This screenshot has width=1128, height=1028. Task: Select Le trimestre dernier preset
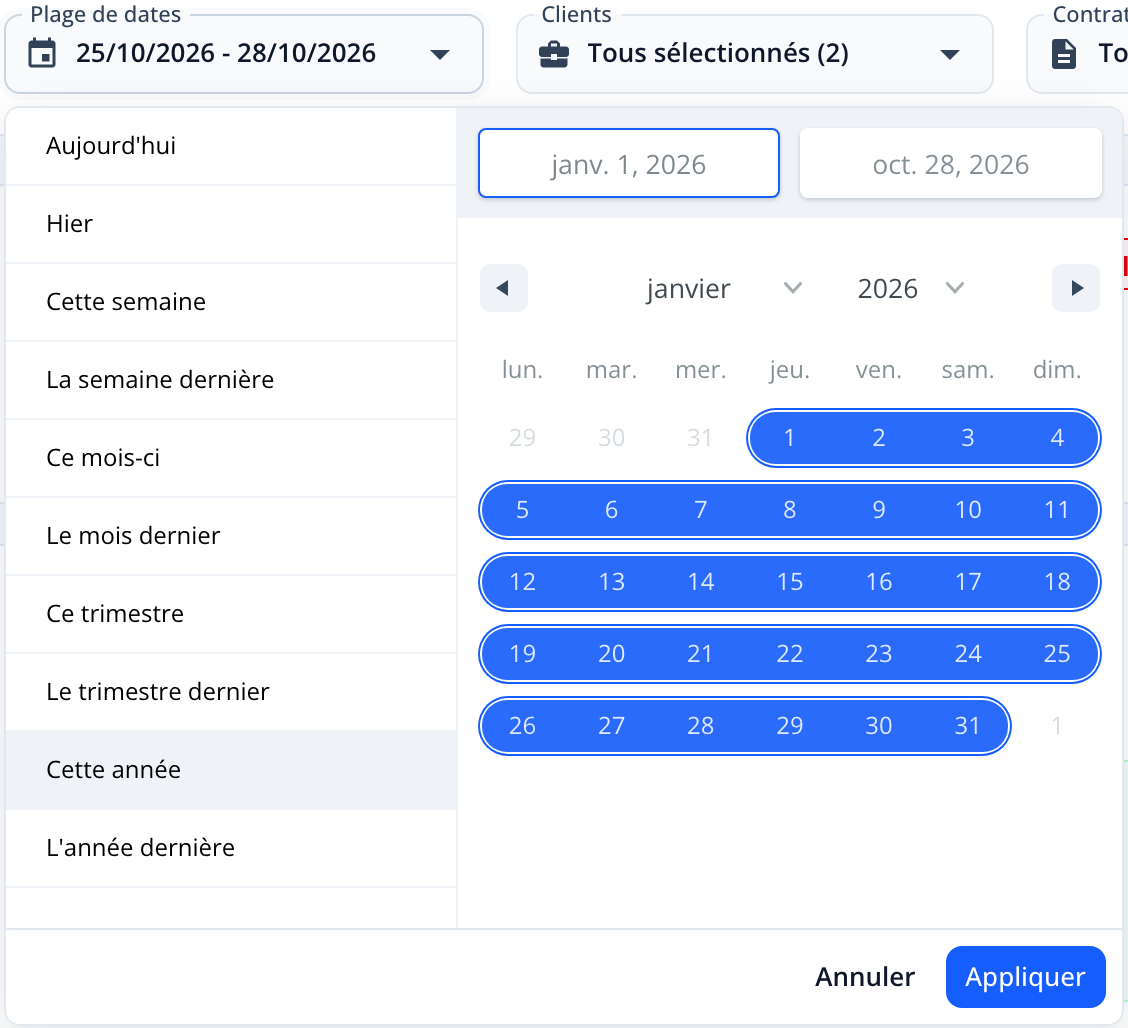click(231, 692)
